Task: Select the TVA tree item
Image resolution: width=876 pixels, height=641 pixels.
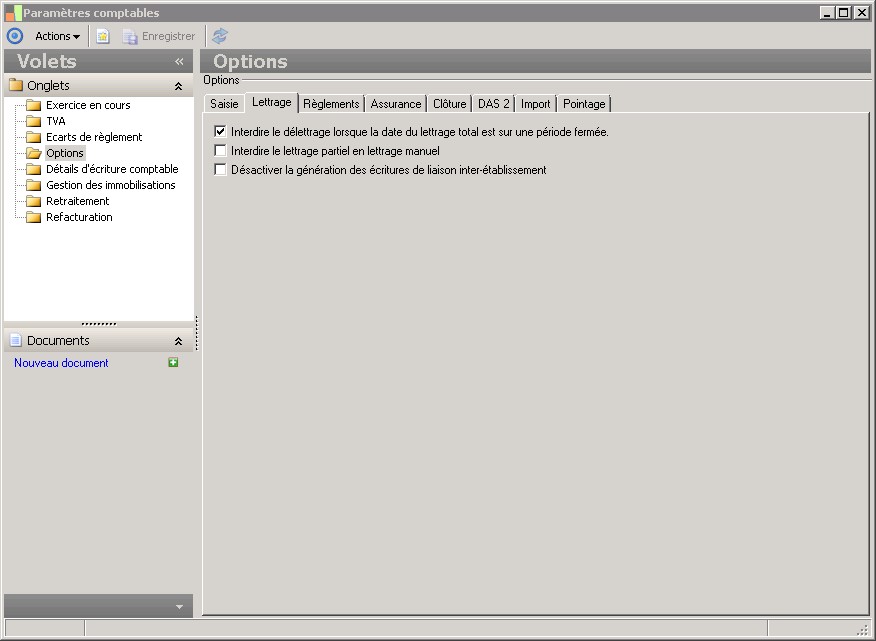Action: pyautogui.click(x=56, y=121)
